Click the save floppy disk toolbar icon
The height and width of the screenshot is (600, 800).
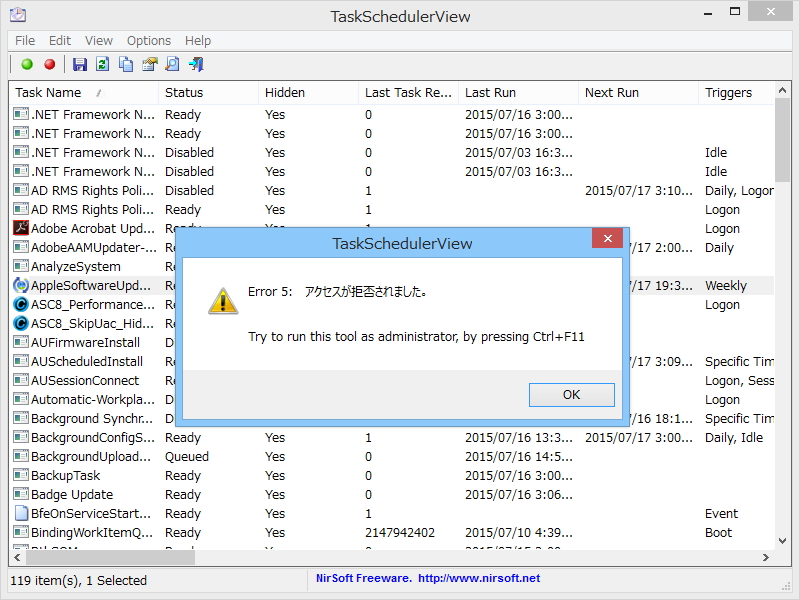point(80,64)
